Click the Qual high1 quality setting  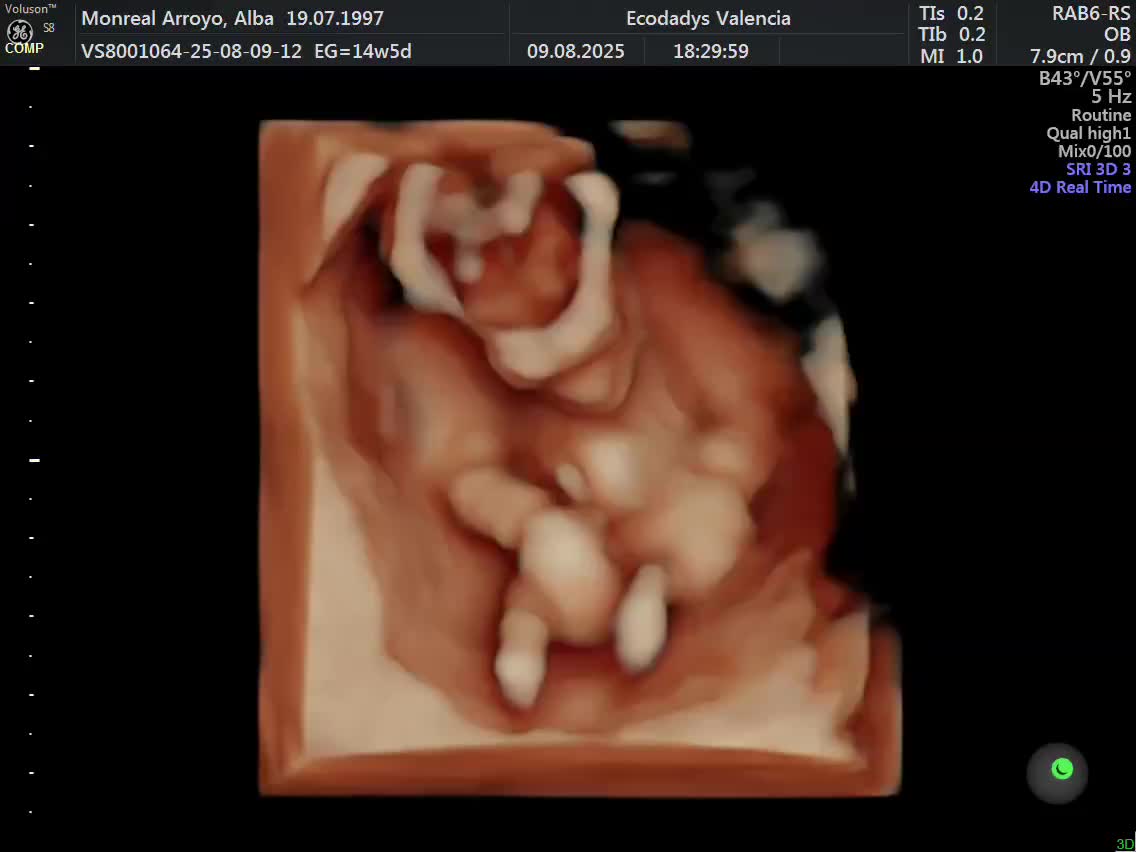click(1088, 133)
